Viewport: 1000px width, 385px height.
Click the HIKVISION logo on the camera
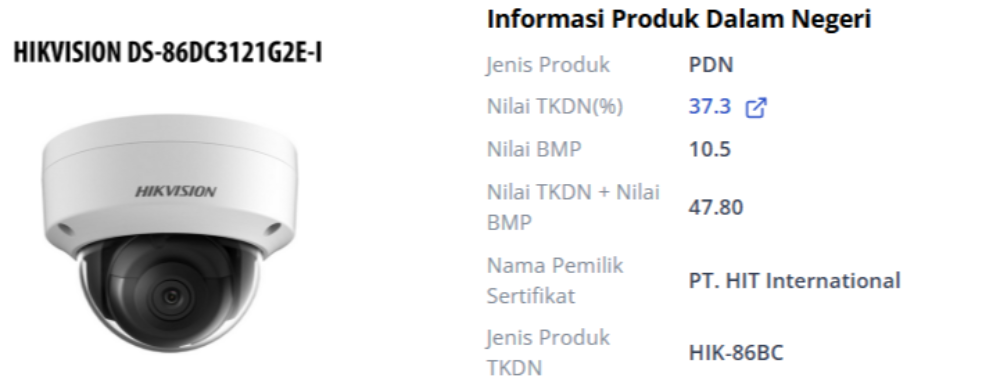click(175, 191)
